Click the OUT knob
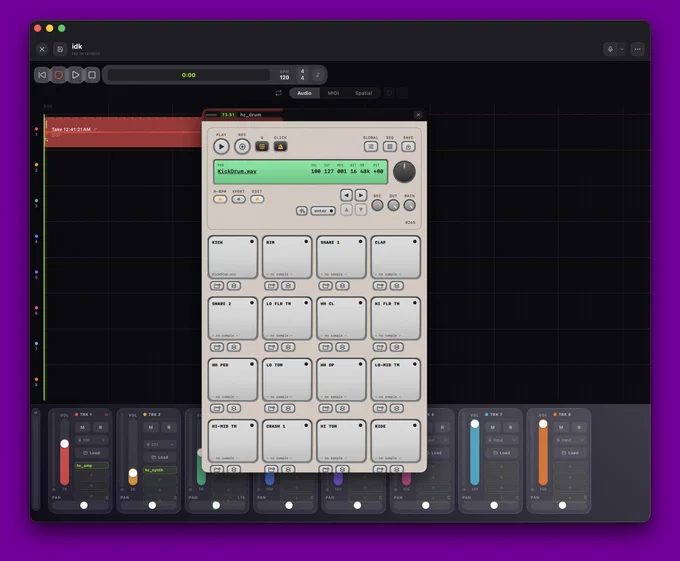The width and height of the screenshot is (680, 561). (x=393, y=205)
